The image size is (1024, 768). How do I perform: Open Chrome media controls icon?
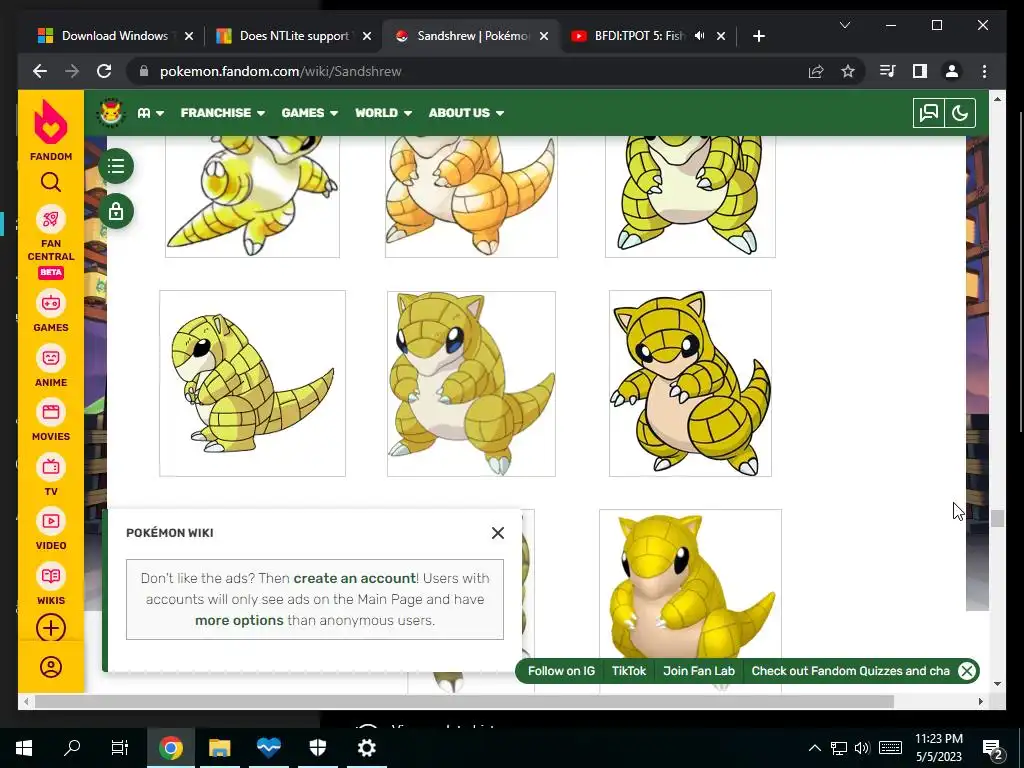[x=888, y=71]
